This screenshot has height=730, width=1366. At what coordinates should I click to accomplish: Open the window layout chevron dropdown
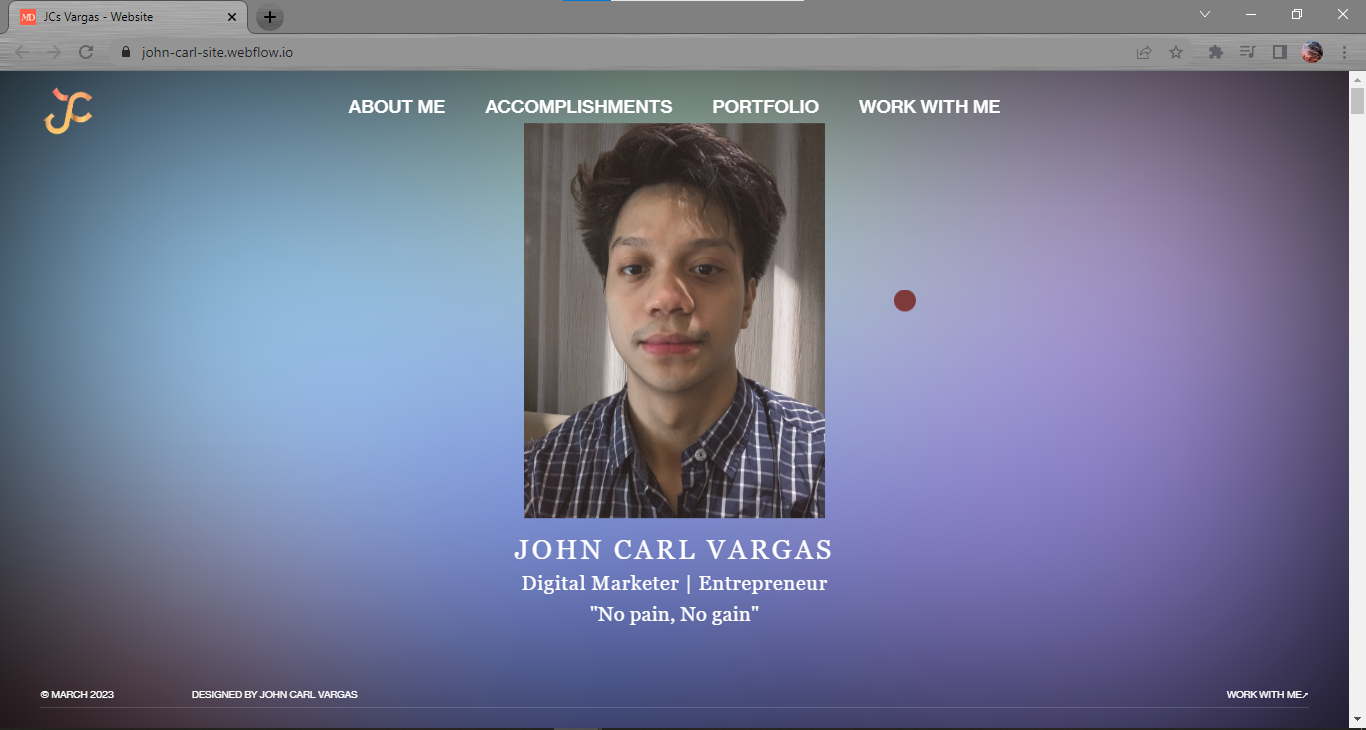point(1204,14)
